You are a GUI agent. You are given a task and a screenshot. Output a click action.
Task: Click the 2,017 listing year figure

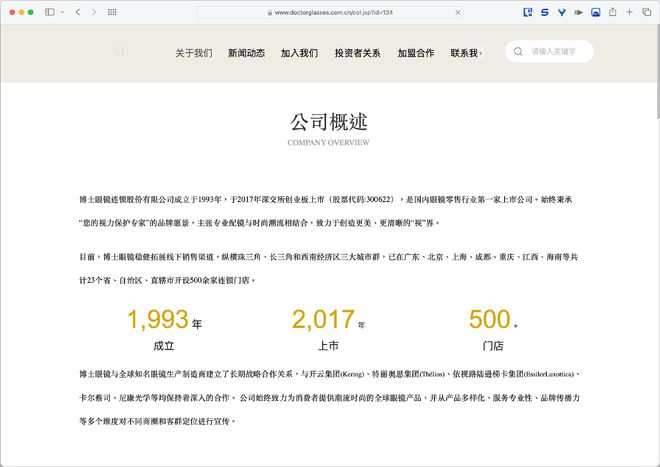[x=323, y=319]
